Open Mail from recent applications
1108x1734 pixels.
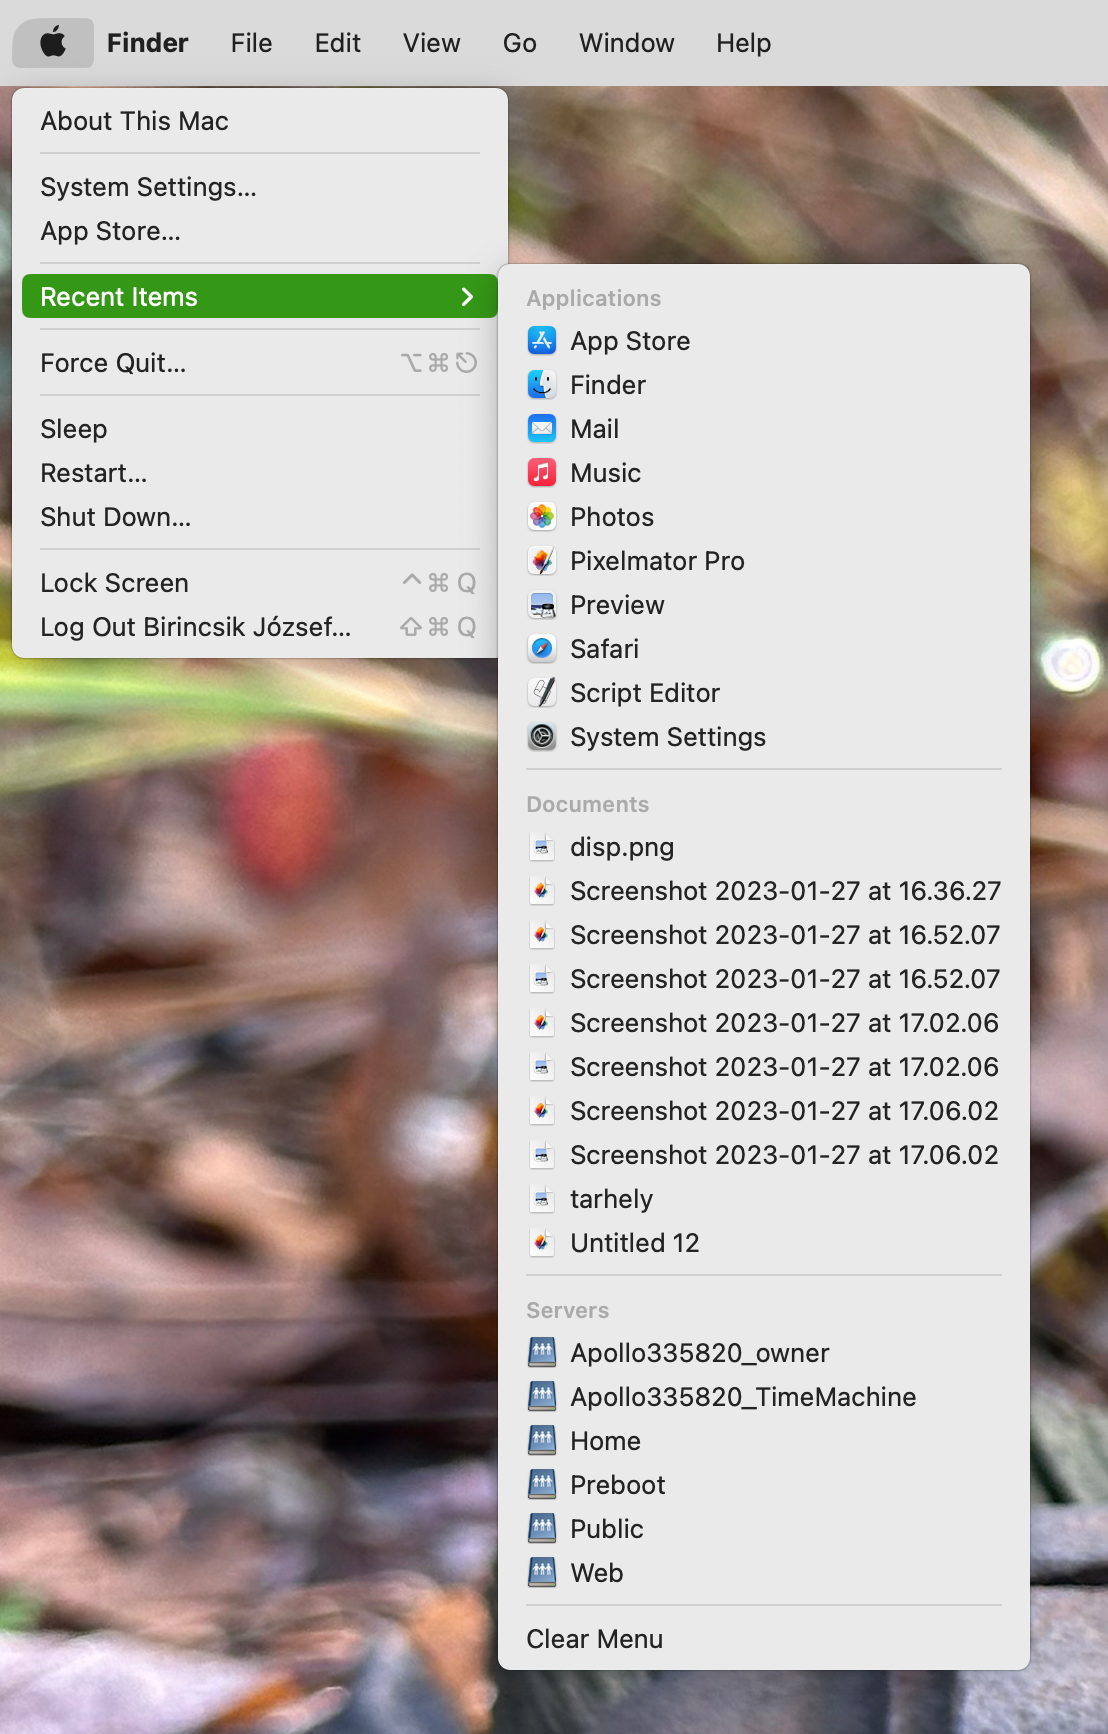[x=764, y=429]
